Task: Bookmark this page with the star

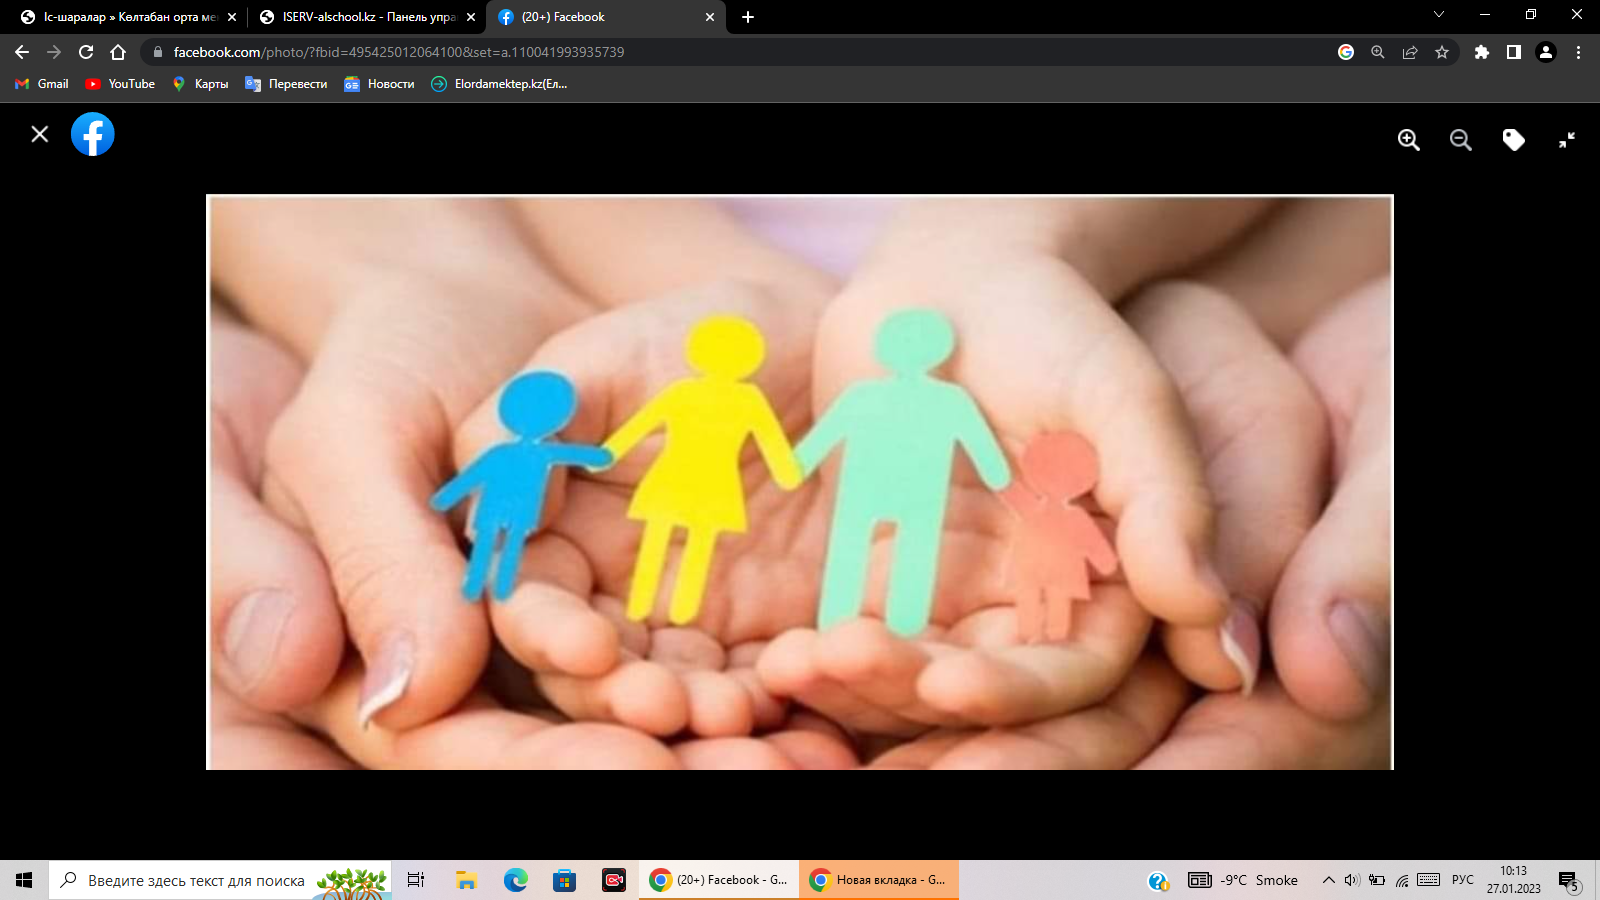Action: (x=1441, y=52)
